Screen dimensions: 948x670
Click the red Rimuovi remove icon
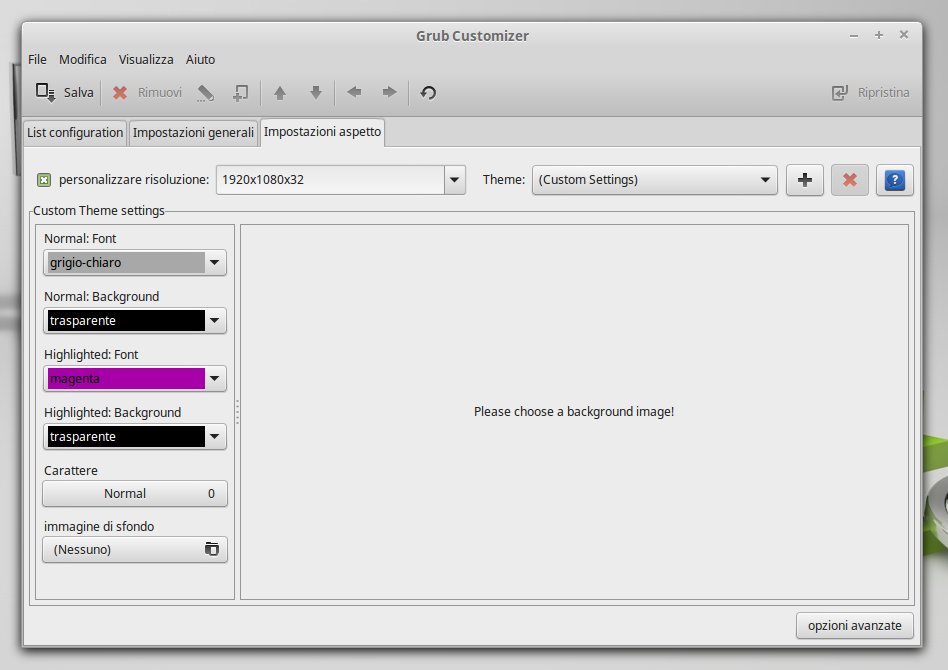click(x=120, y=93)
